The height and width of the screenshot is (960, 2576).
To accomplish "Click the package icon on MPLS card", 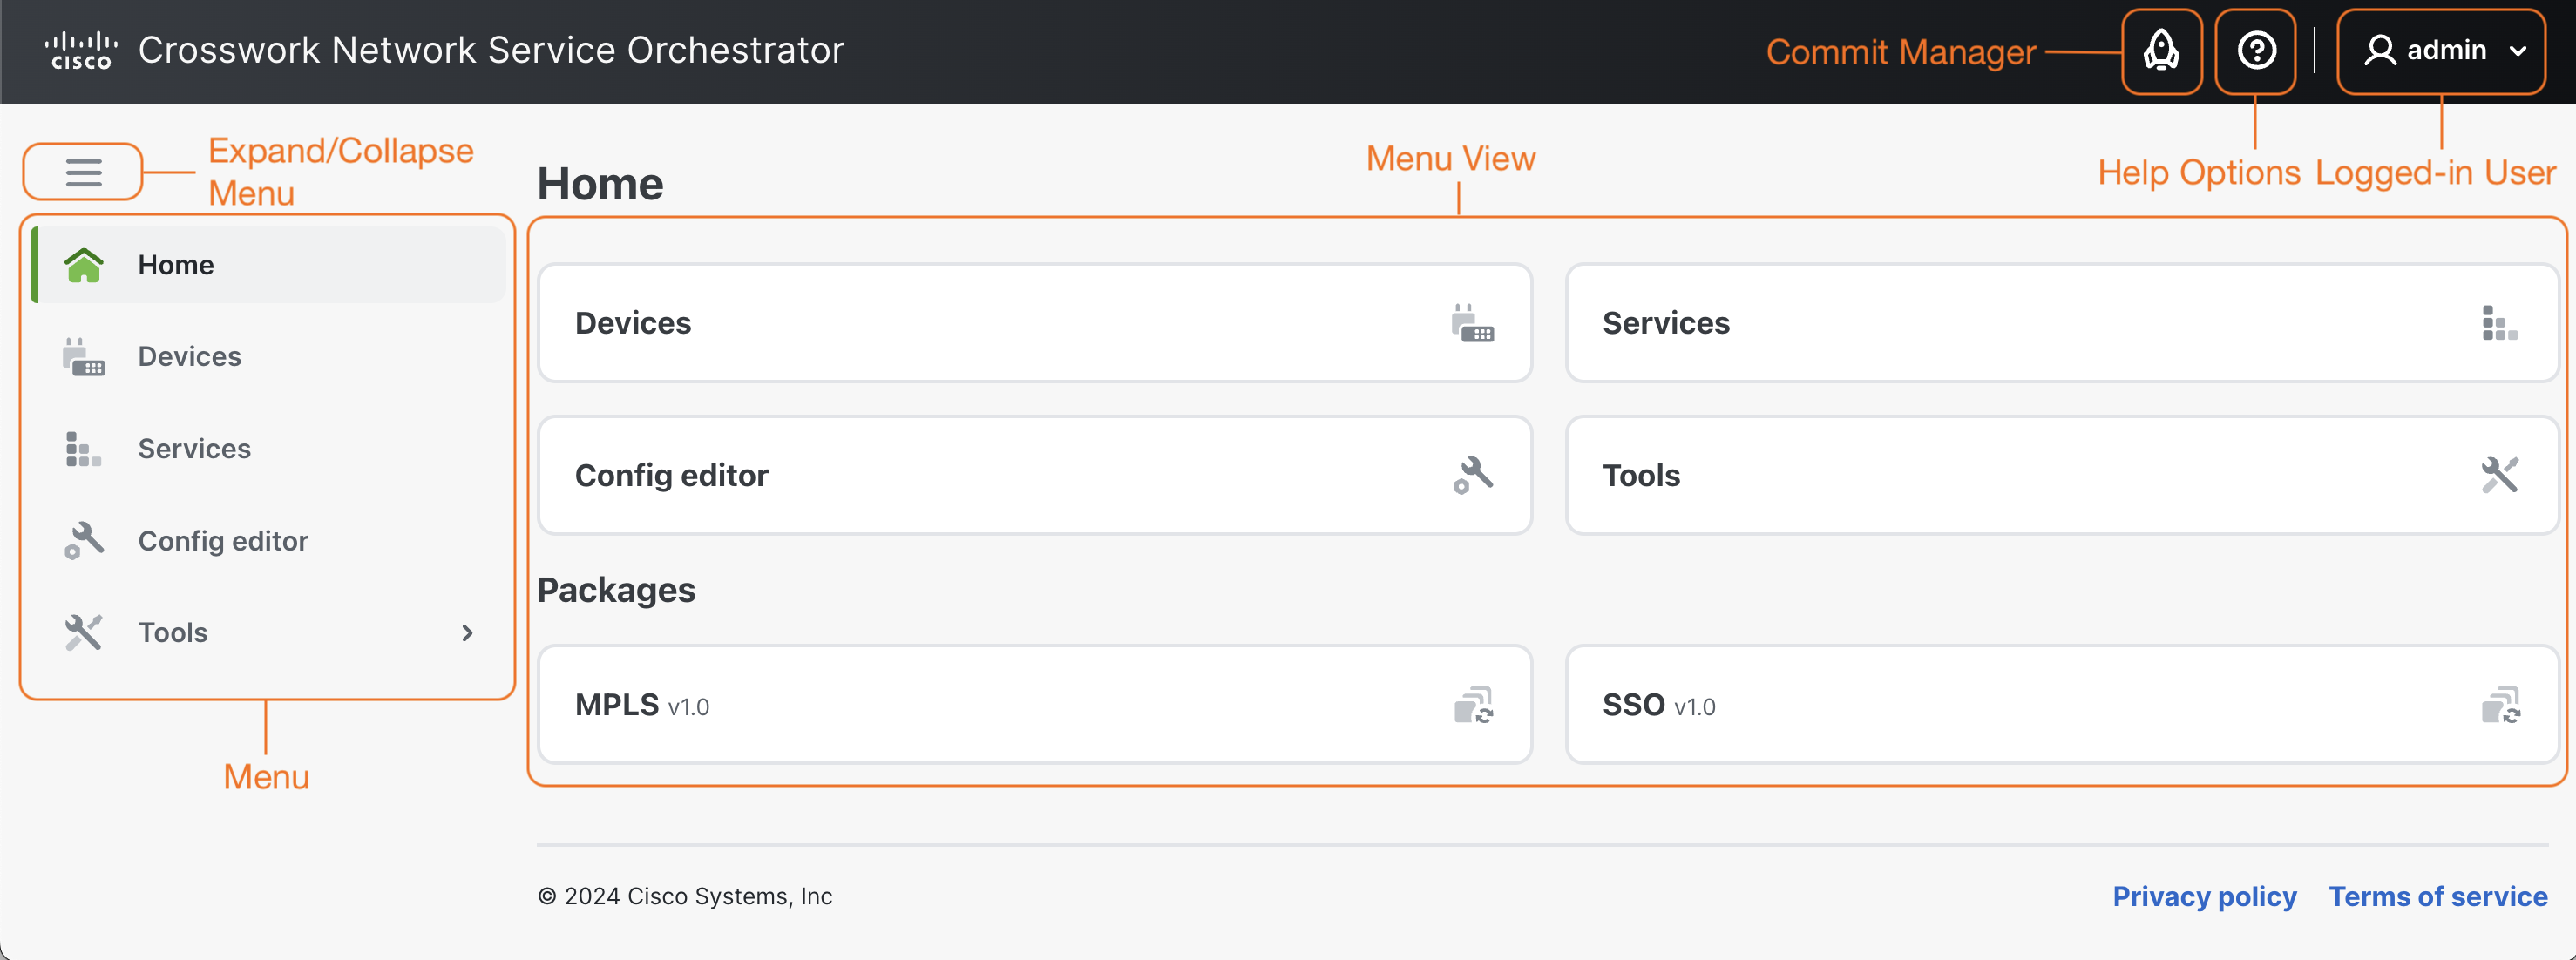I will (x=1473, y=706).
